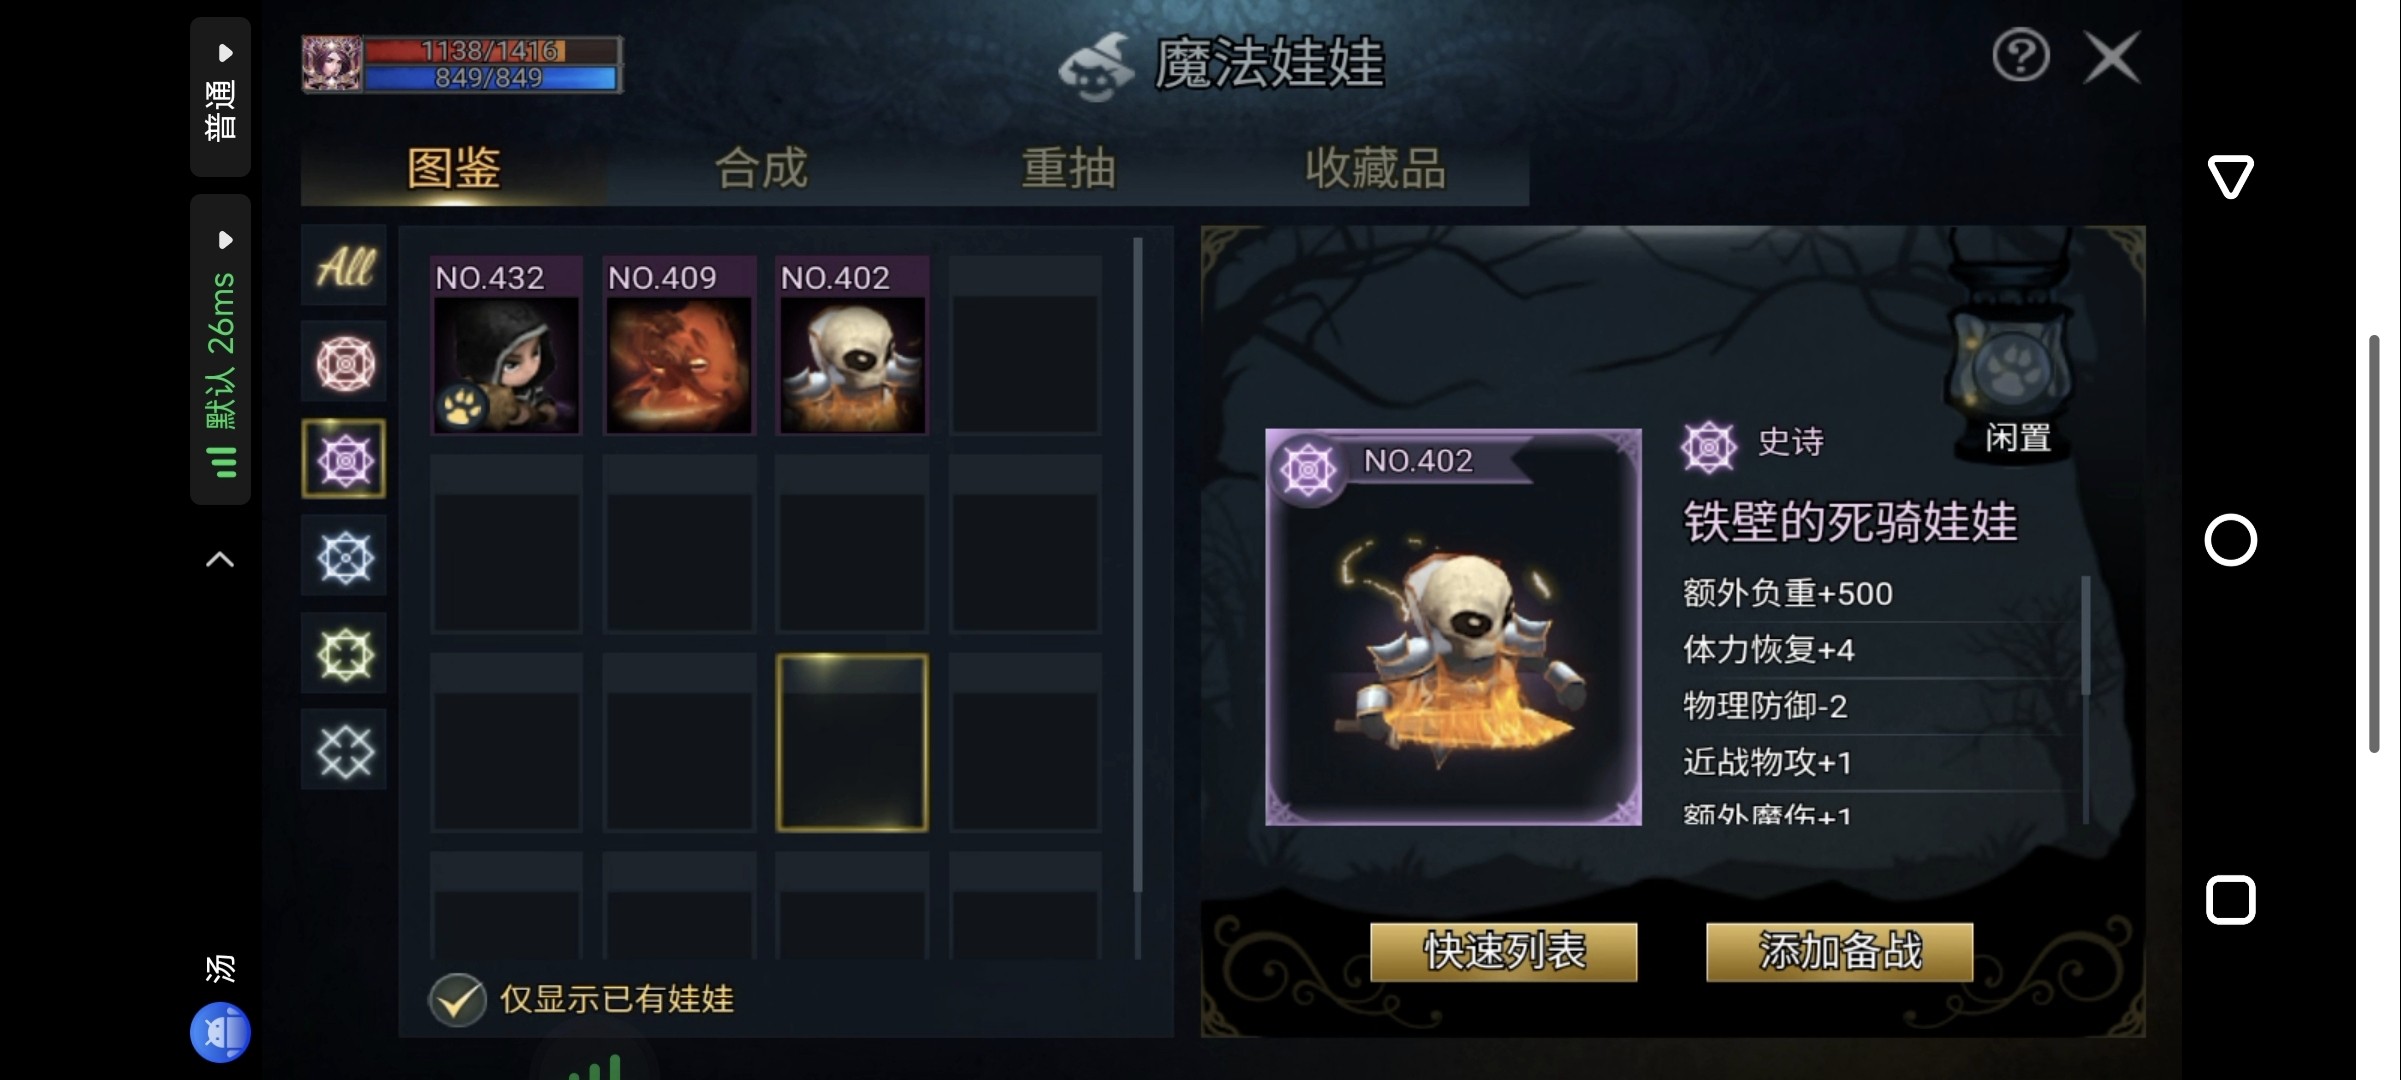Toggle 仅显示已有娃娃 checkbox
Viewport: 2401px width, 1080px height.
click(x=457, y=999)
